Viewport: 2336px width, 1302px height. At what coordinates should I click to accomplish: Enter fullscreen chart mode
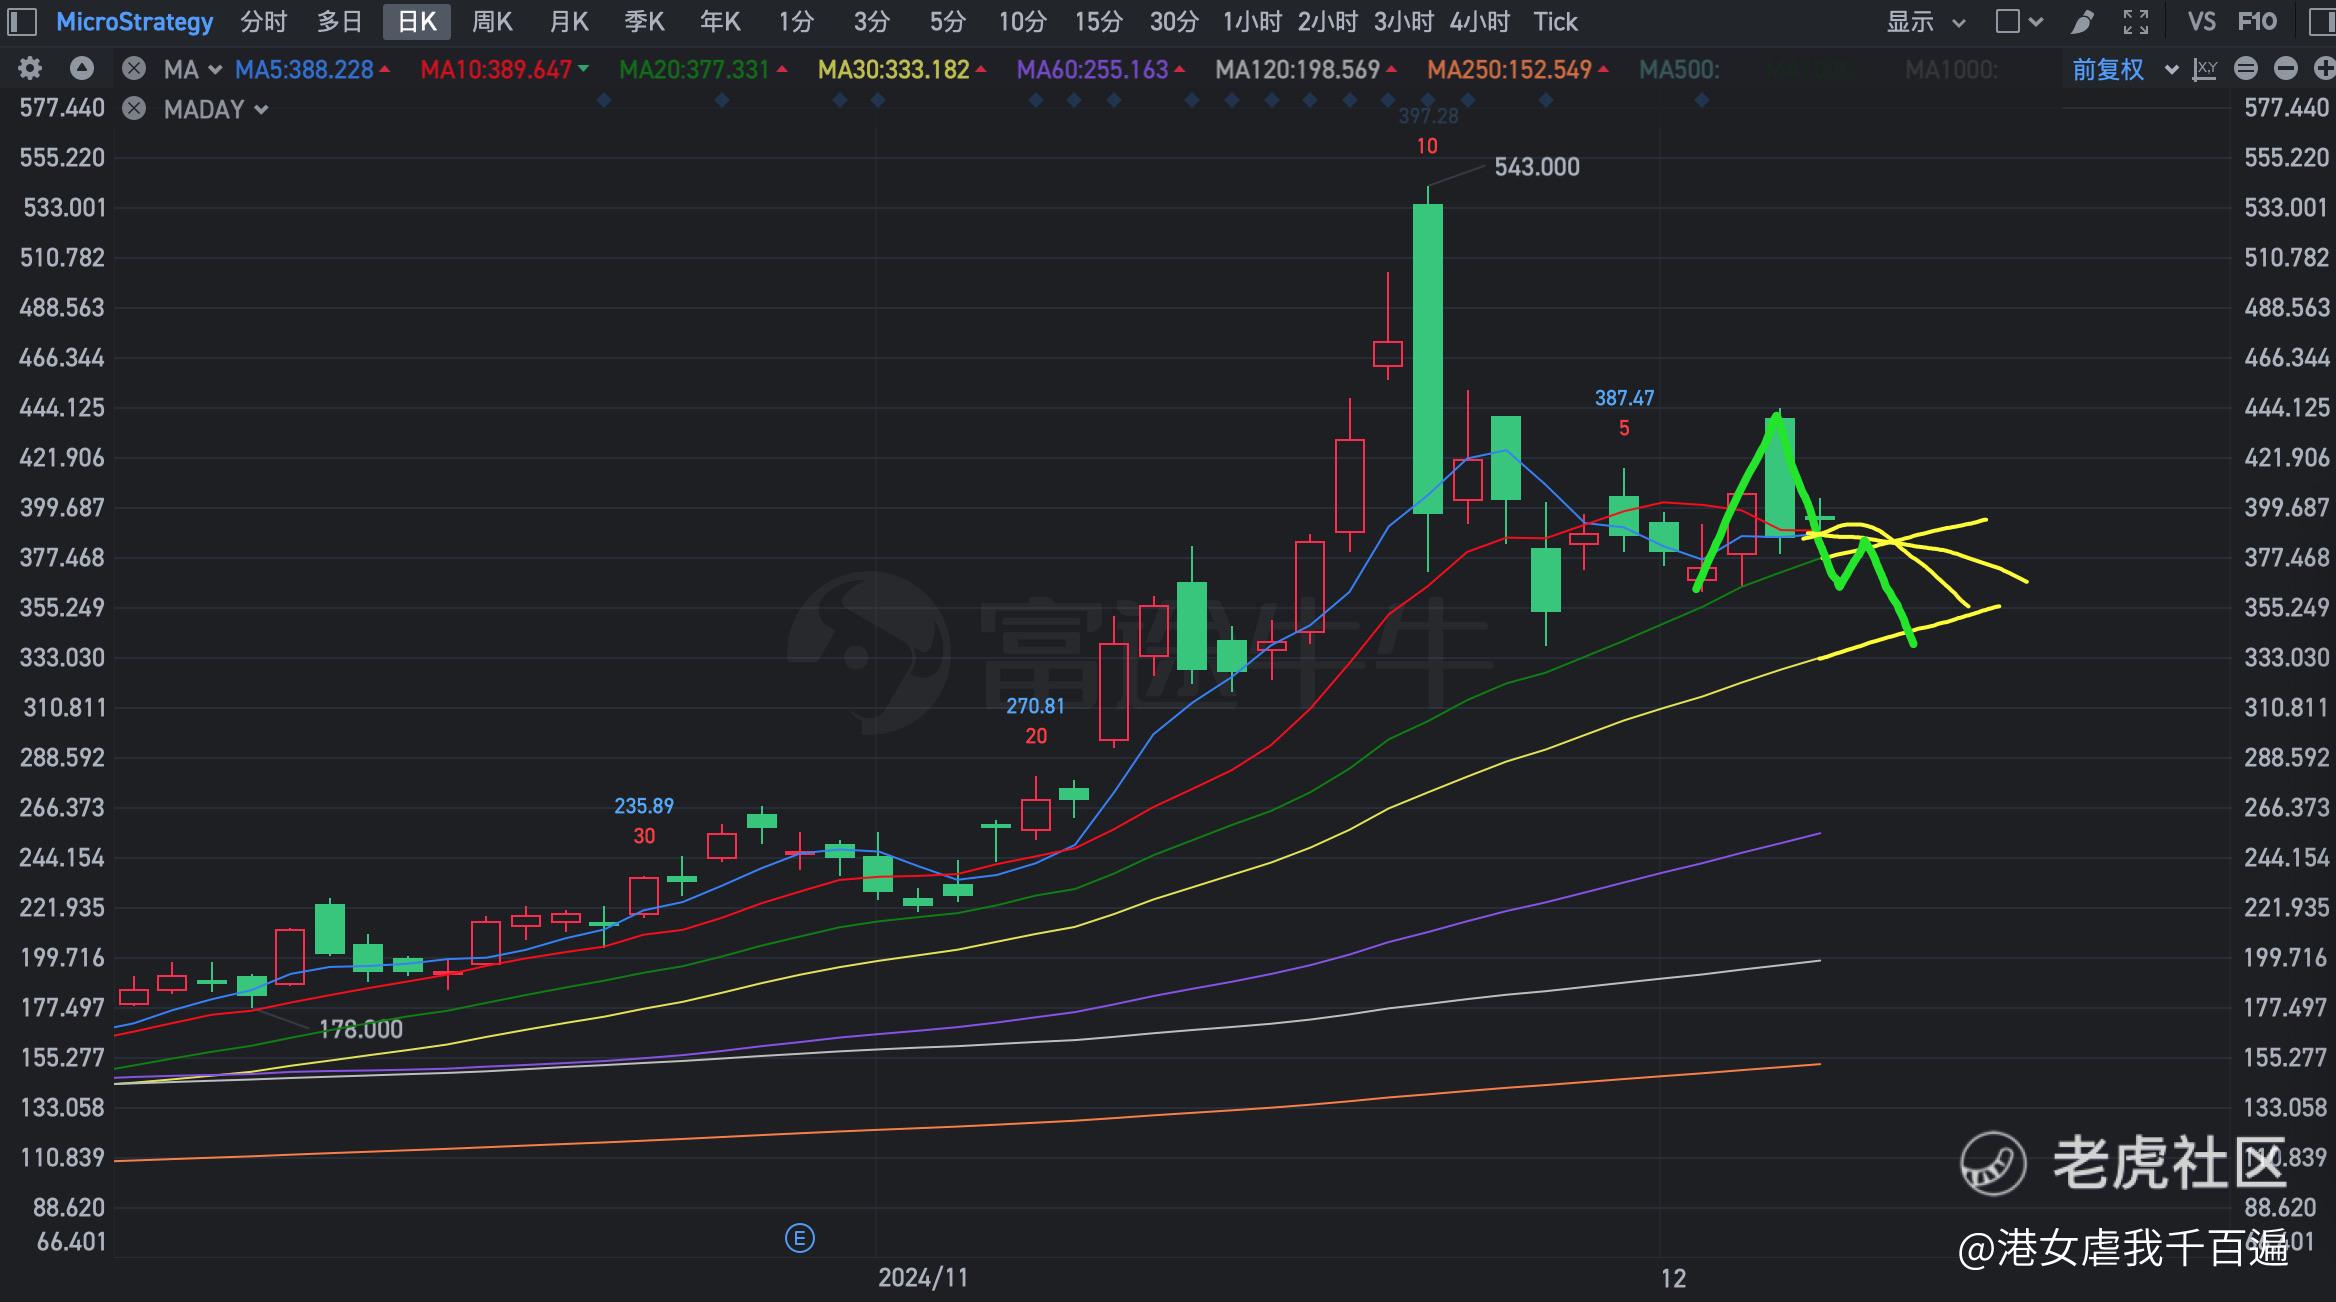pyautogui.click(x=2136, y=22)
